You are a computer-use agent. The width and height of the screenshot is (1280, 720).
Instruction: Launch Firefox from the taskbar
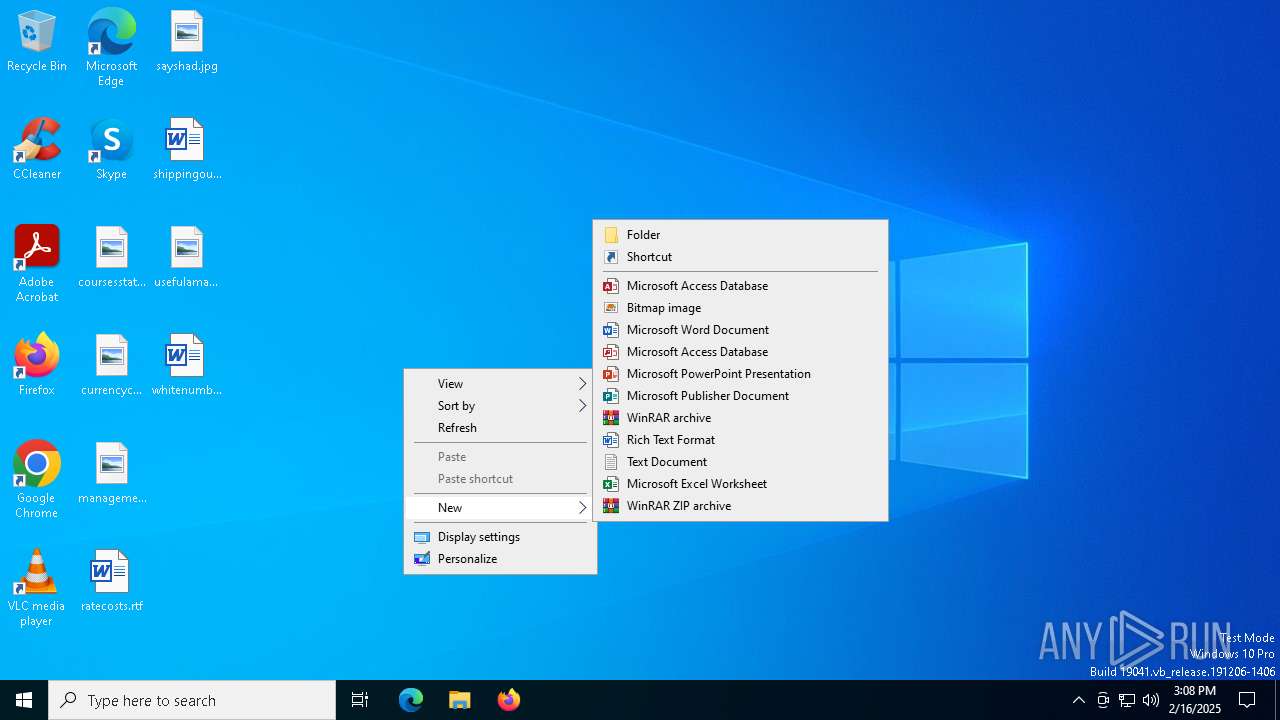[508, 700]
